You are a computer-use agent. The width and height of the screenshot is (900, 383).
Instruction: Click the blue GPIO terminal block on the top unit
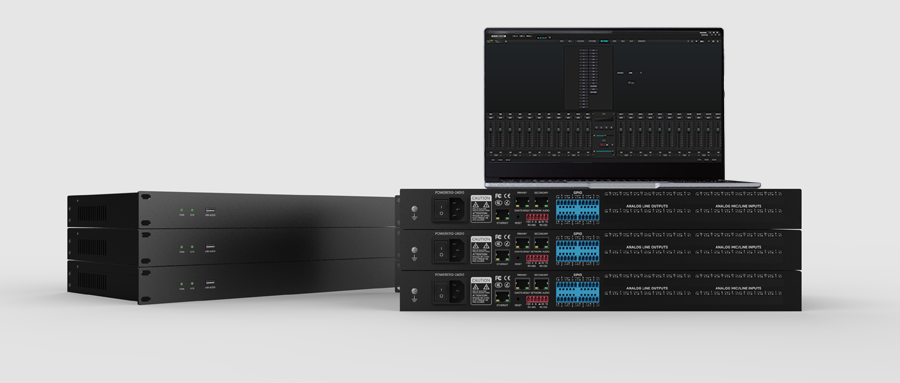[577, 209]
